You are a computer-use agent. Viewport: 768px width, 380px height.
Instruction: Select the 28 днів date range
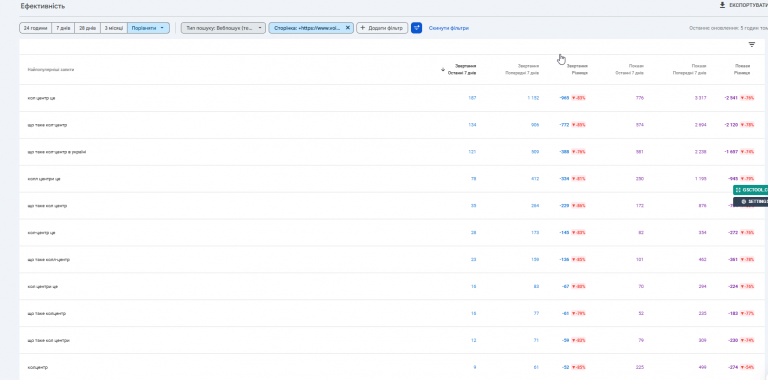pos(88,28)
